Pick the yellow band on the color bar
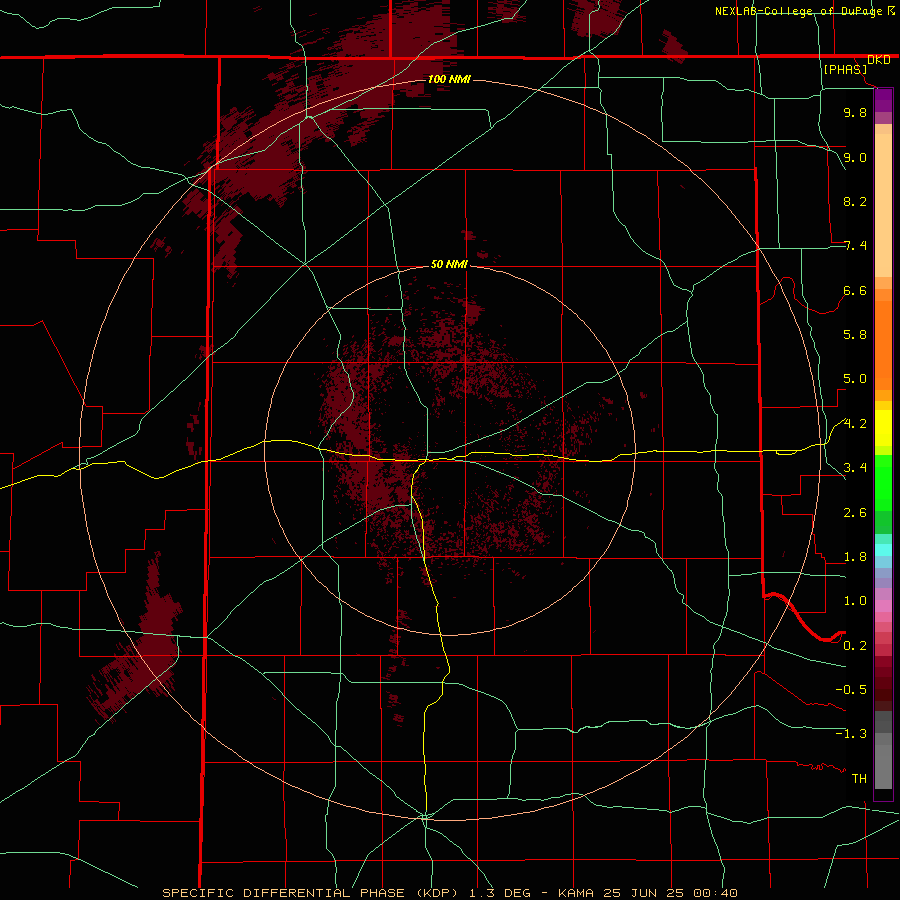The height and width of the screenshot is (900, 900). click(883, 428)
